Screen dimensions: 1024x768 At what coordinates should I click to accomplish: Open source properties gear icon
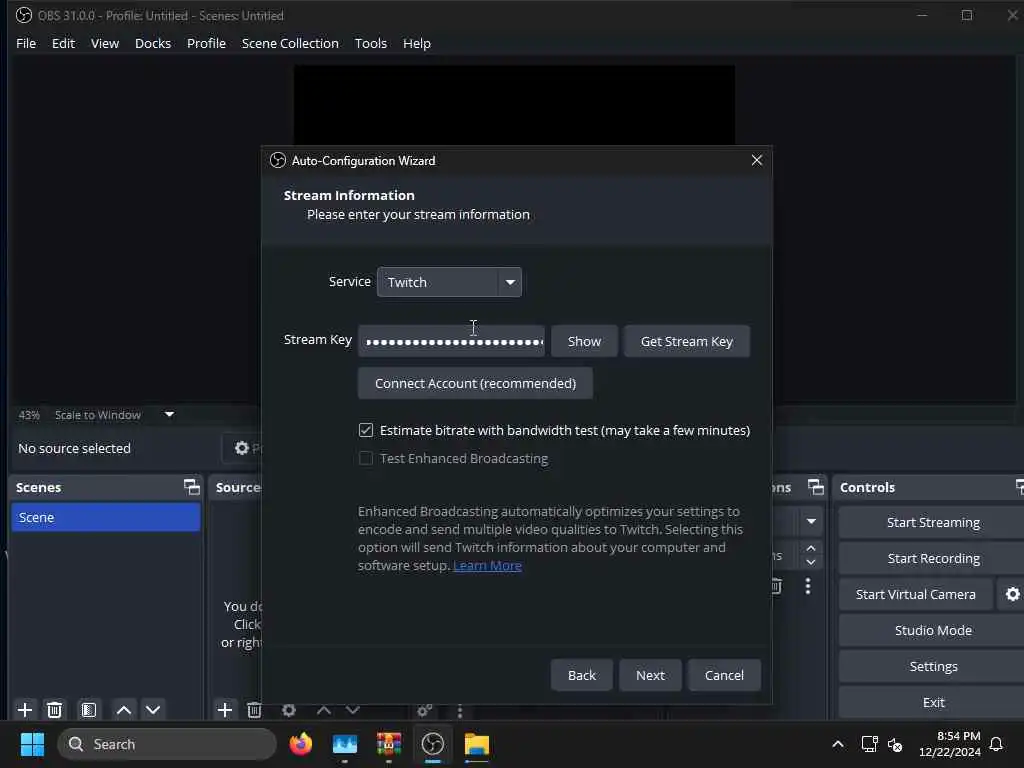pos(289,710)
